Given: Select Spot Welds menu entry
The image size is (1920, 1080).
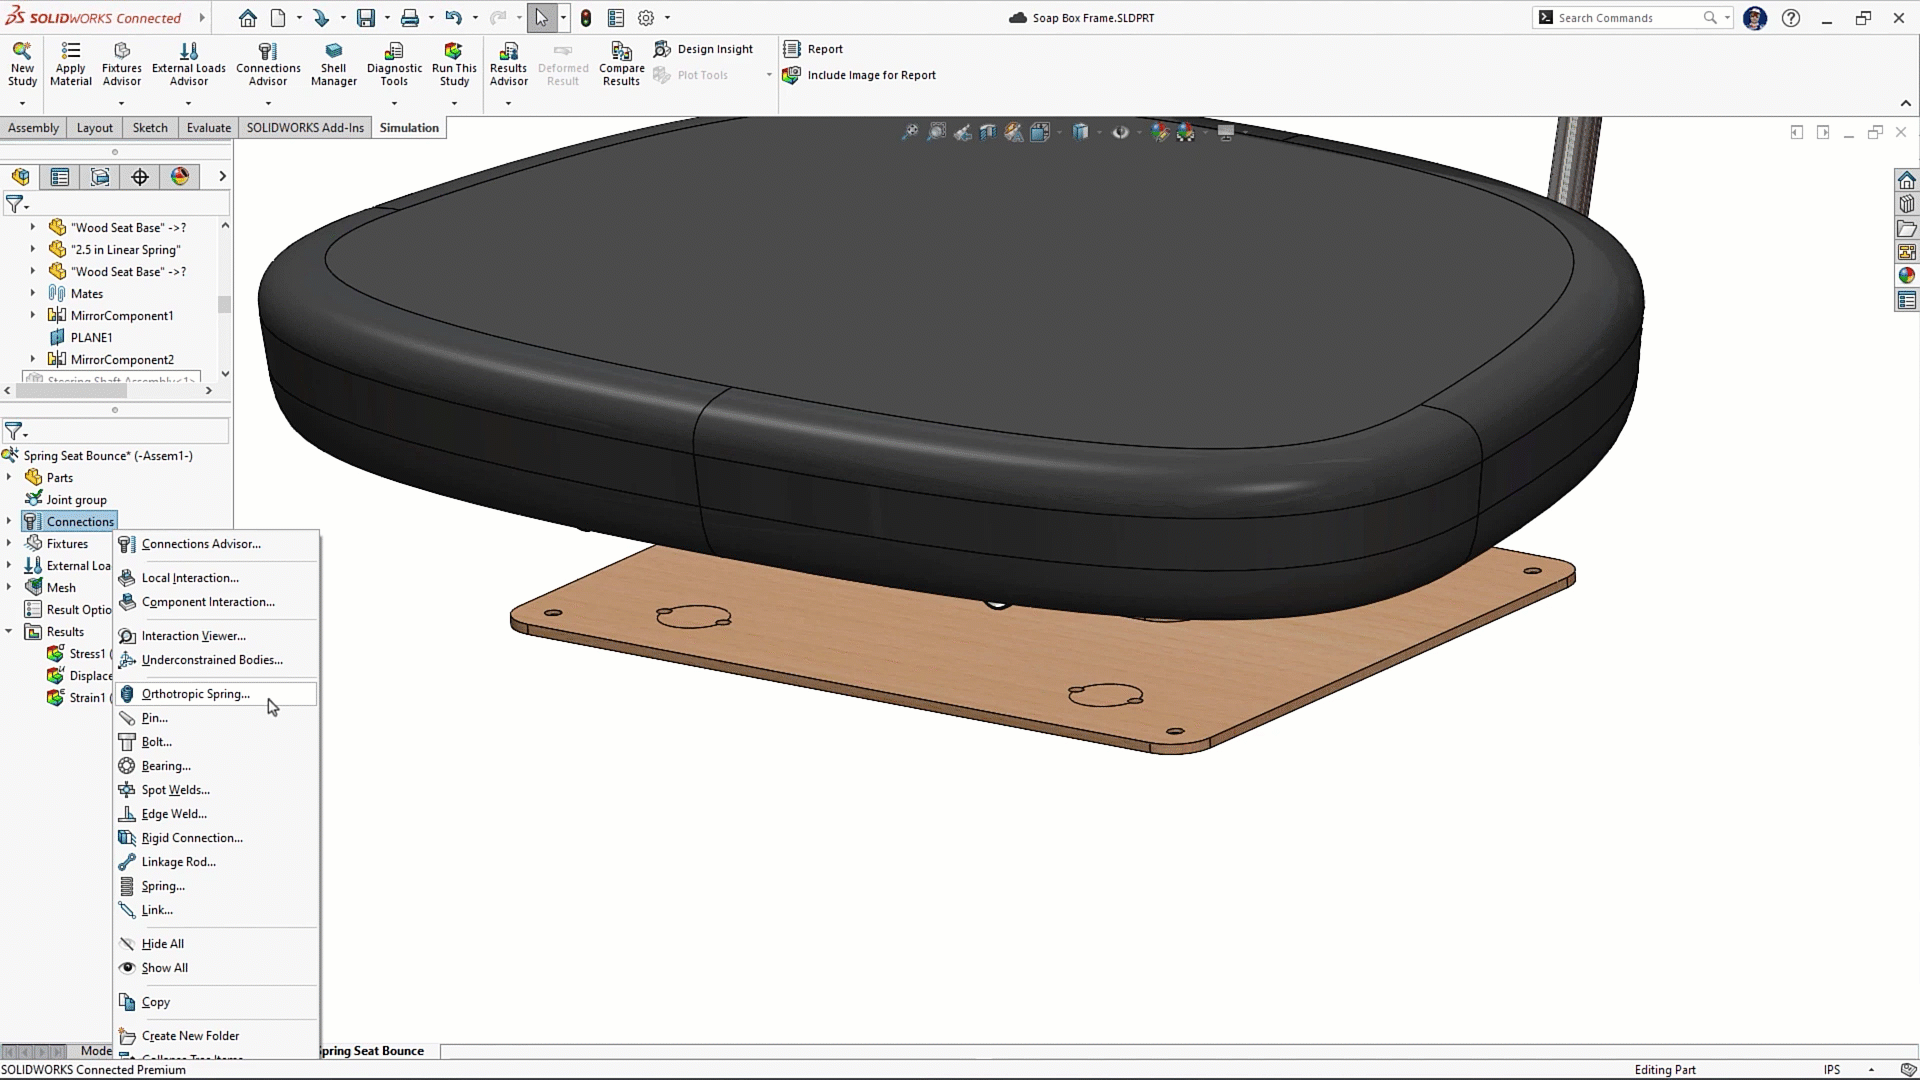Looking at the screenshot, I should pos(216,790).
